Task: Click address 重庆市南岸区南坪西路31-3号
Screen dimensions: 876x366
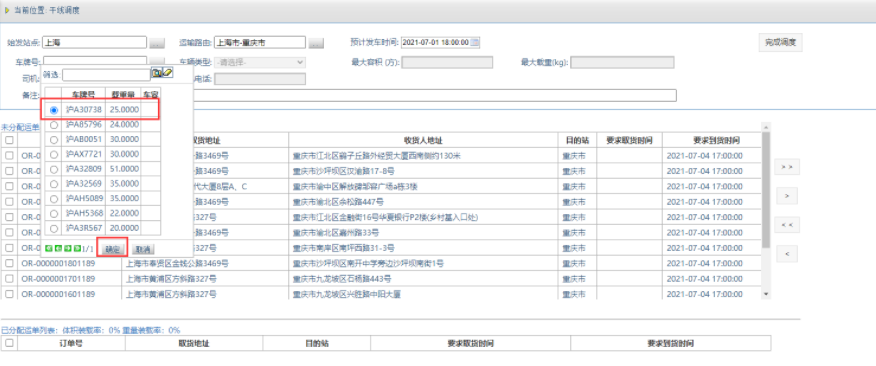Action: [344, 248]
